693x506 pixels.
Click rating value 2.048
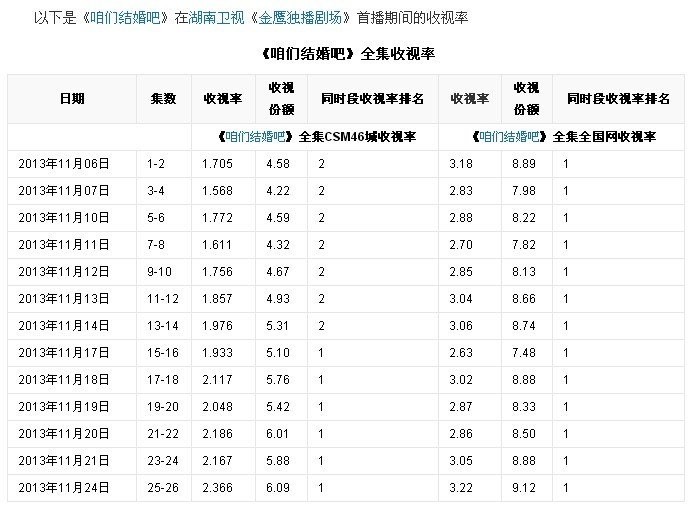pos(217,407)
